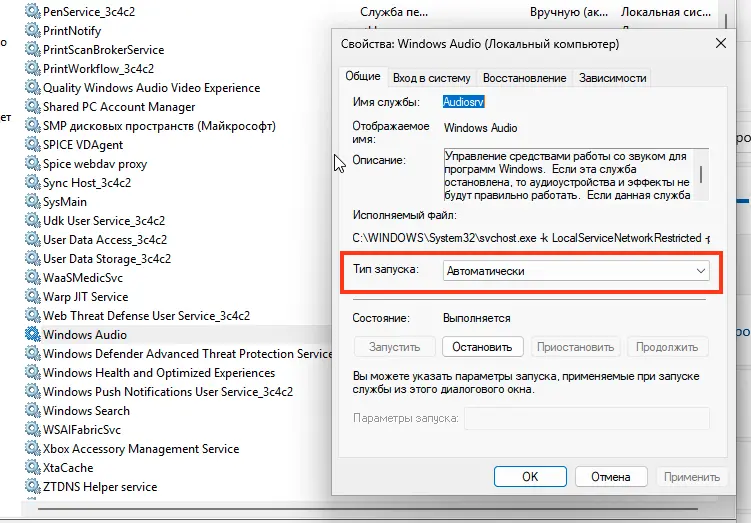Click the Применить button
Image resolution: width=751 pixels, height=523 pixels.
(692, 477)
